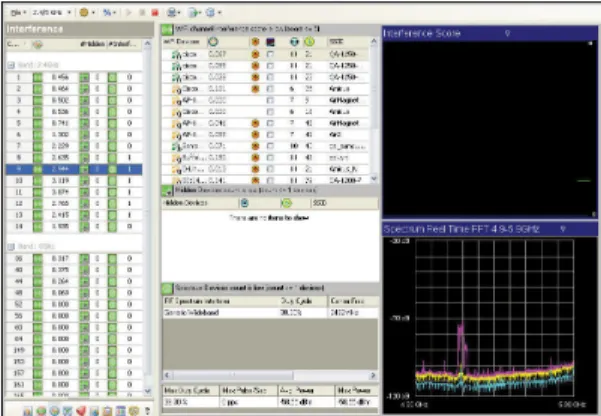Check the box in the first WiFi device row

point(270,54)
